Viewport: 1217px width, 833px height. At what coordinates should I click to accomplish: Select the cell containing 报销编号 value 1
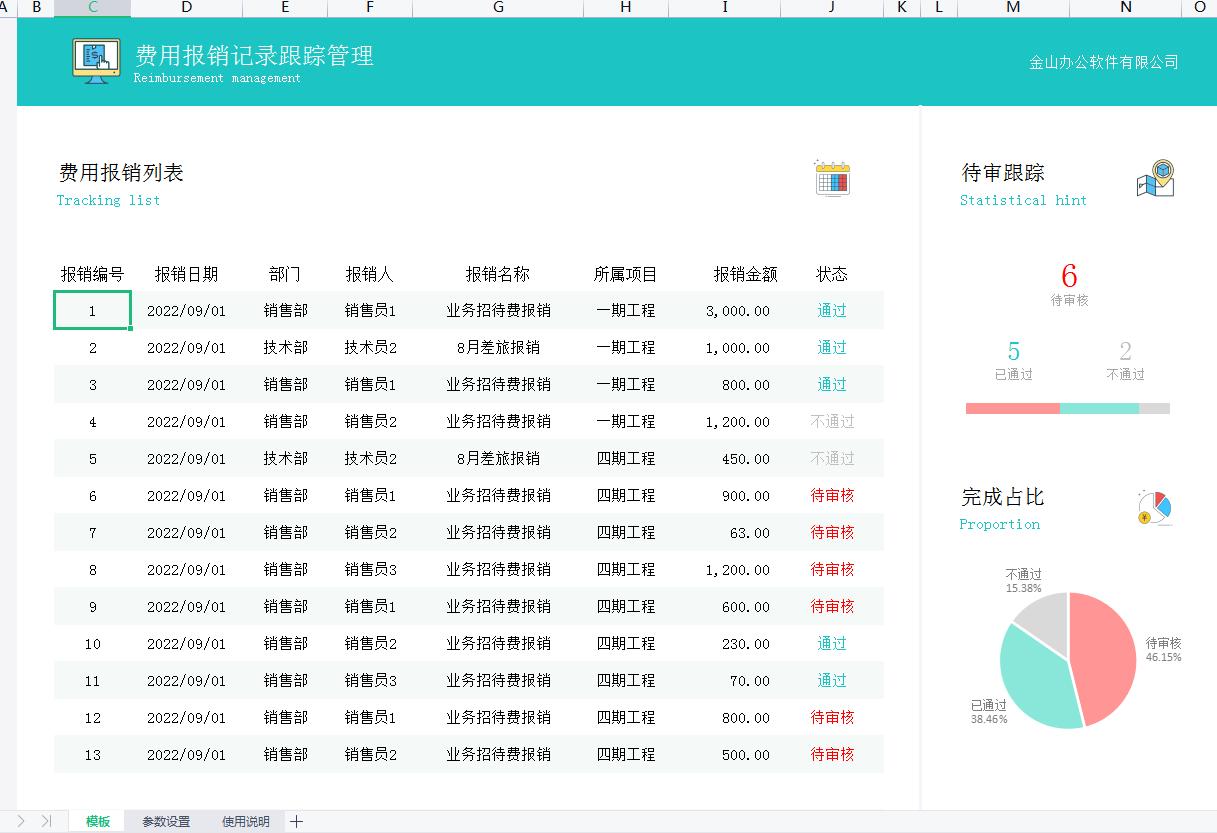[92, 310]
